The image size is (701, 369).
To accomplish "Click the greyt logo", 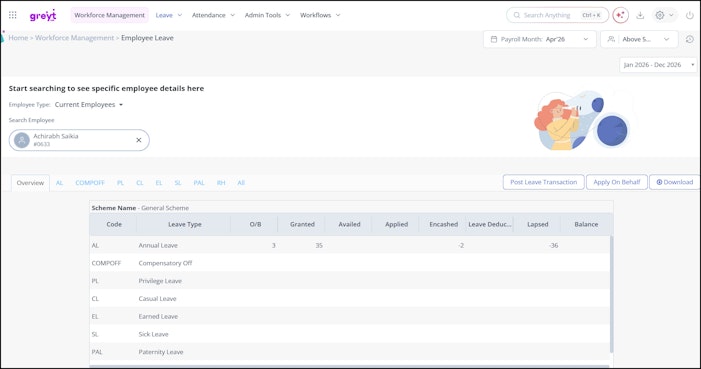I will pos(43,15).
